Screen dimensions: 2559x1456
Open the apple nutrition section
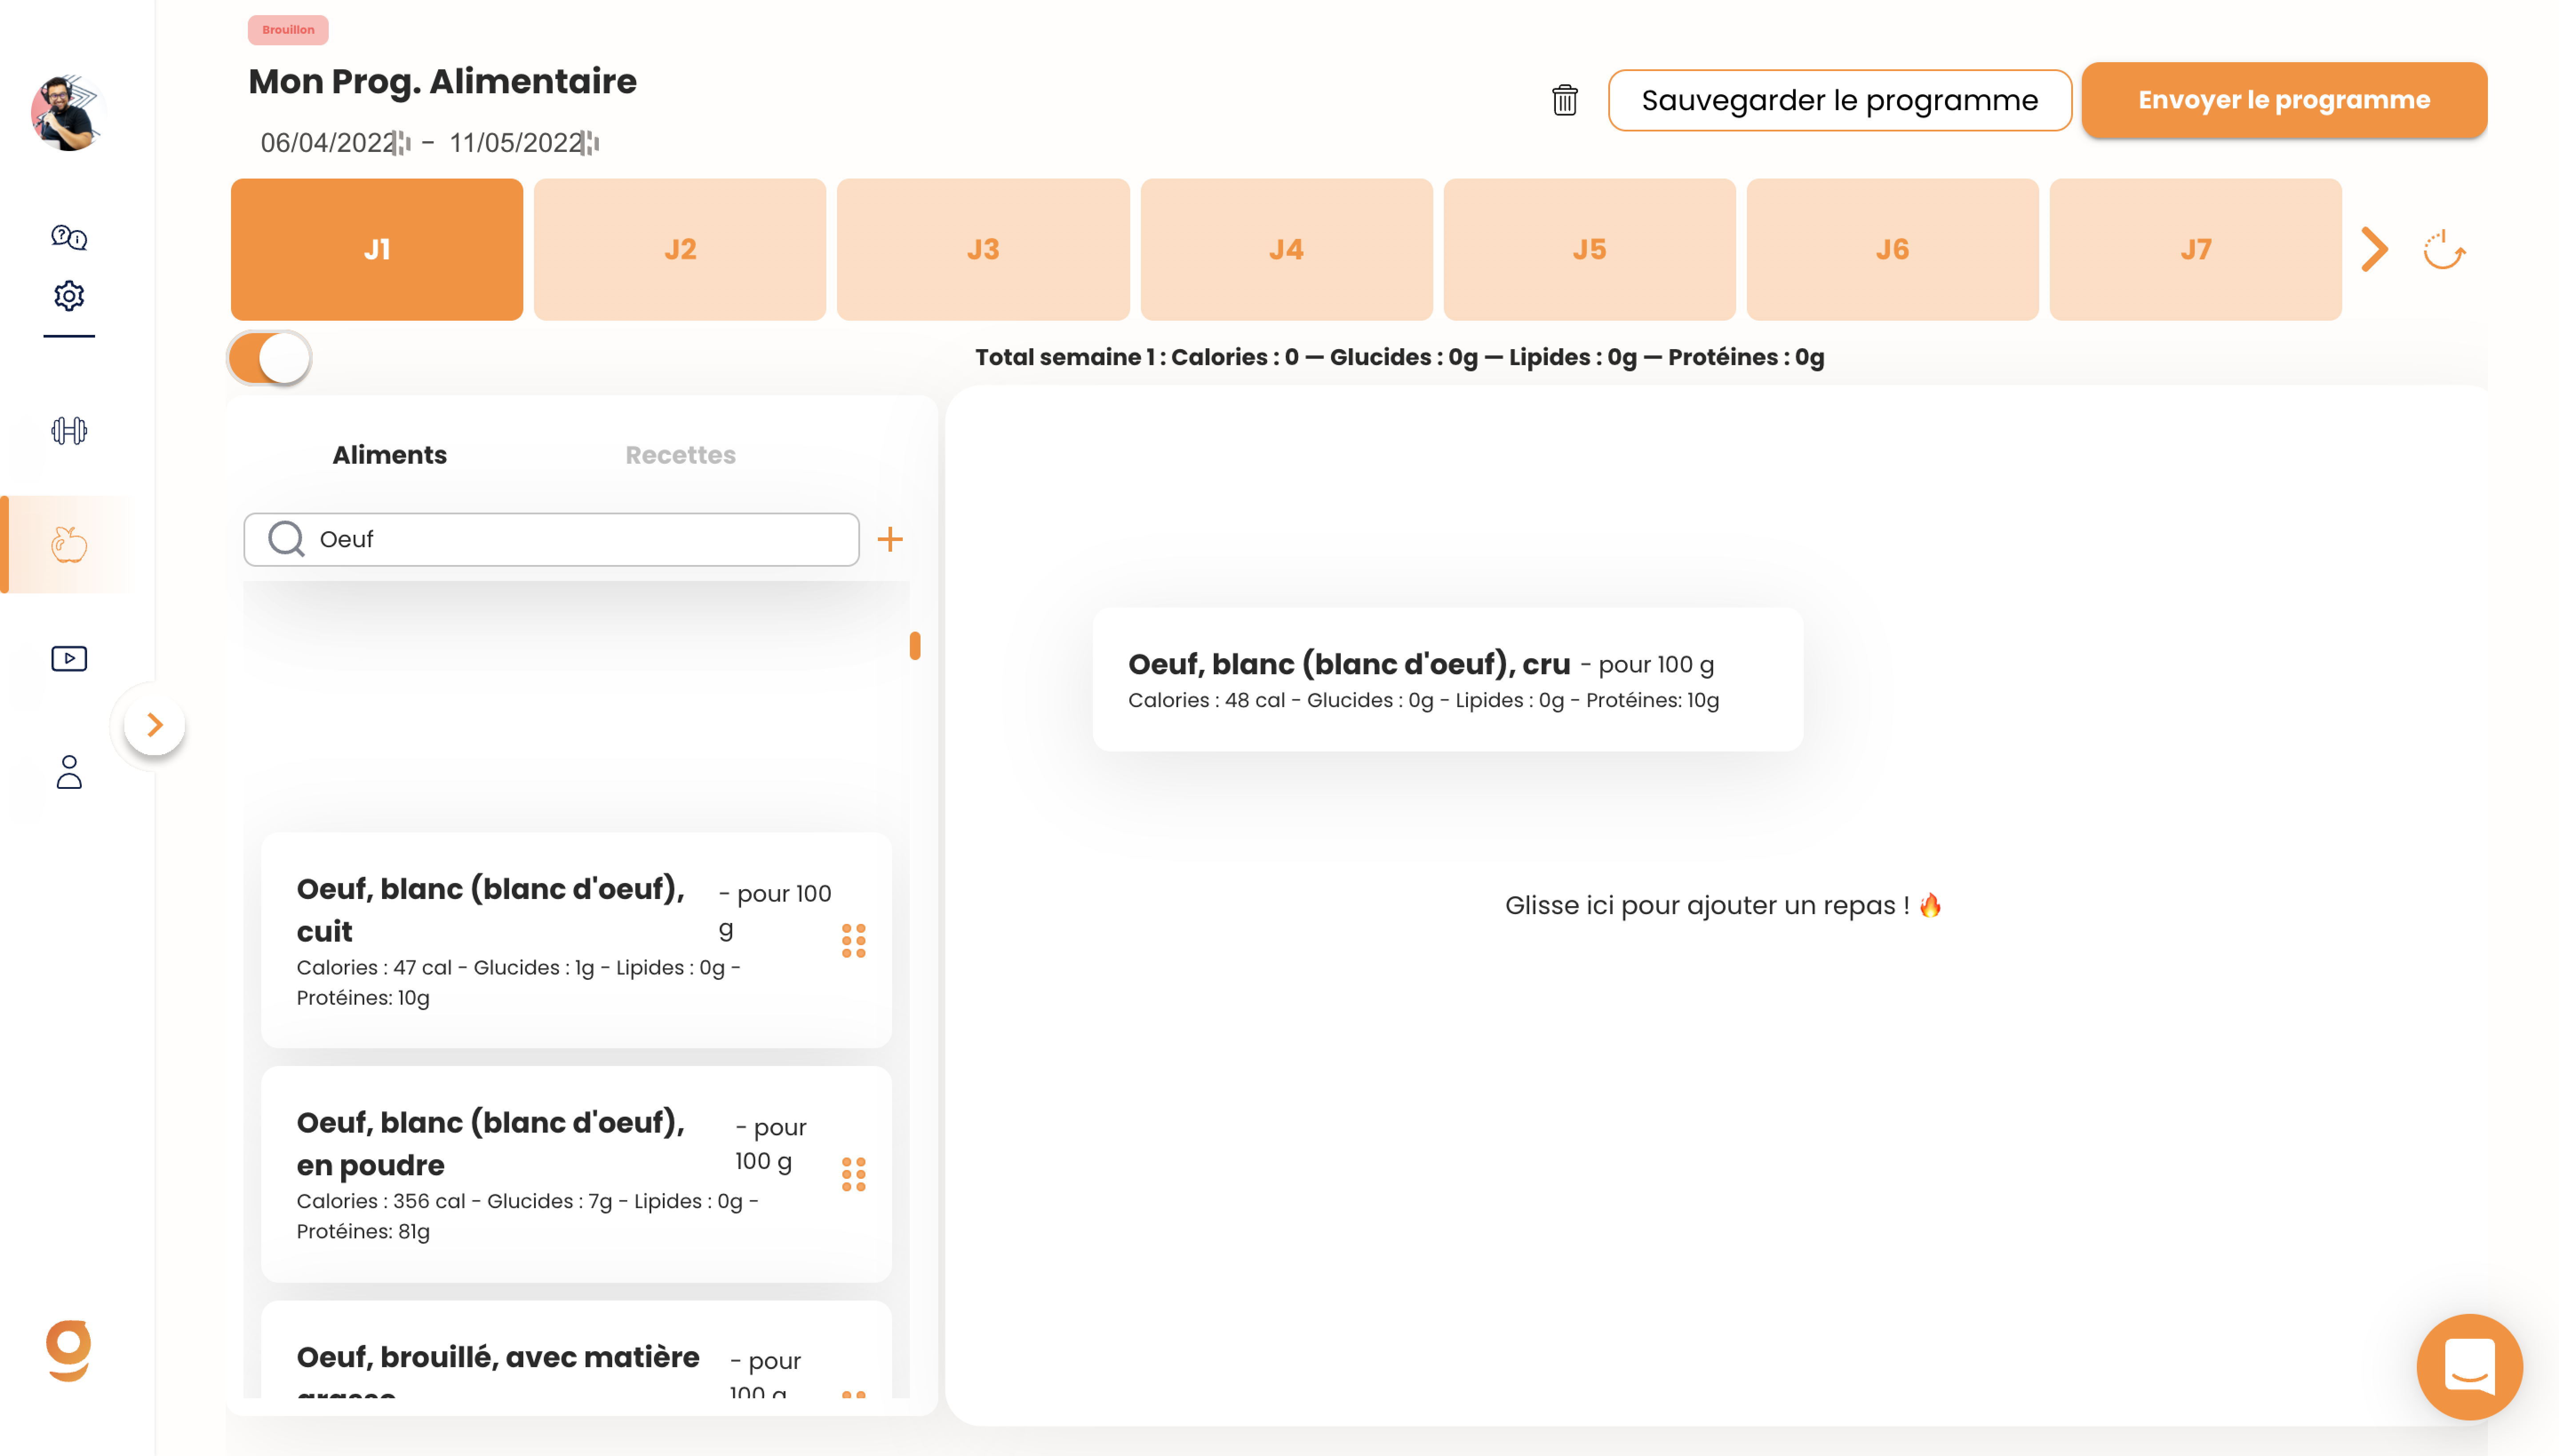69,544
